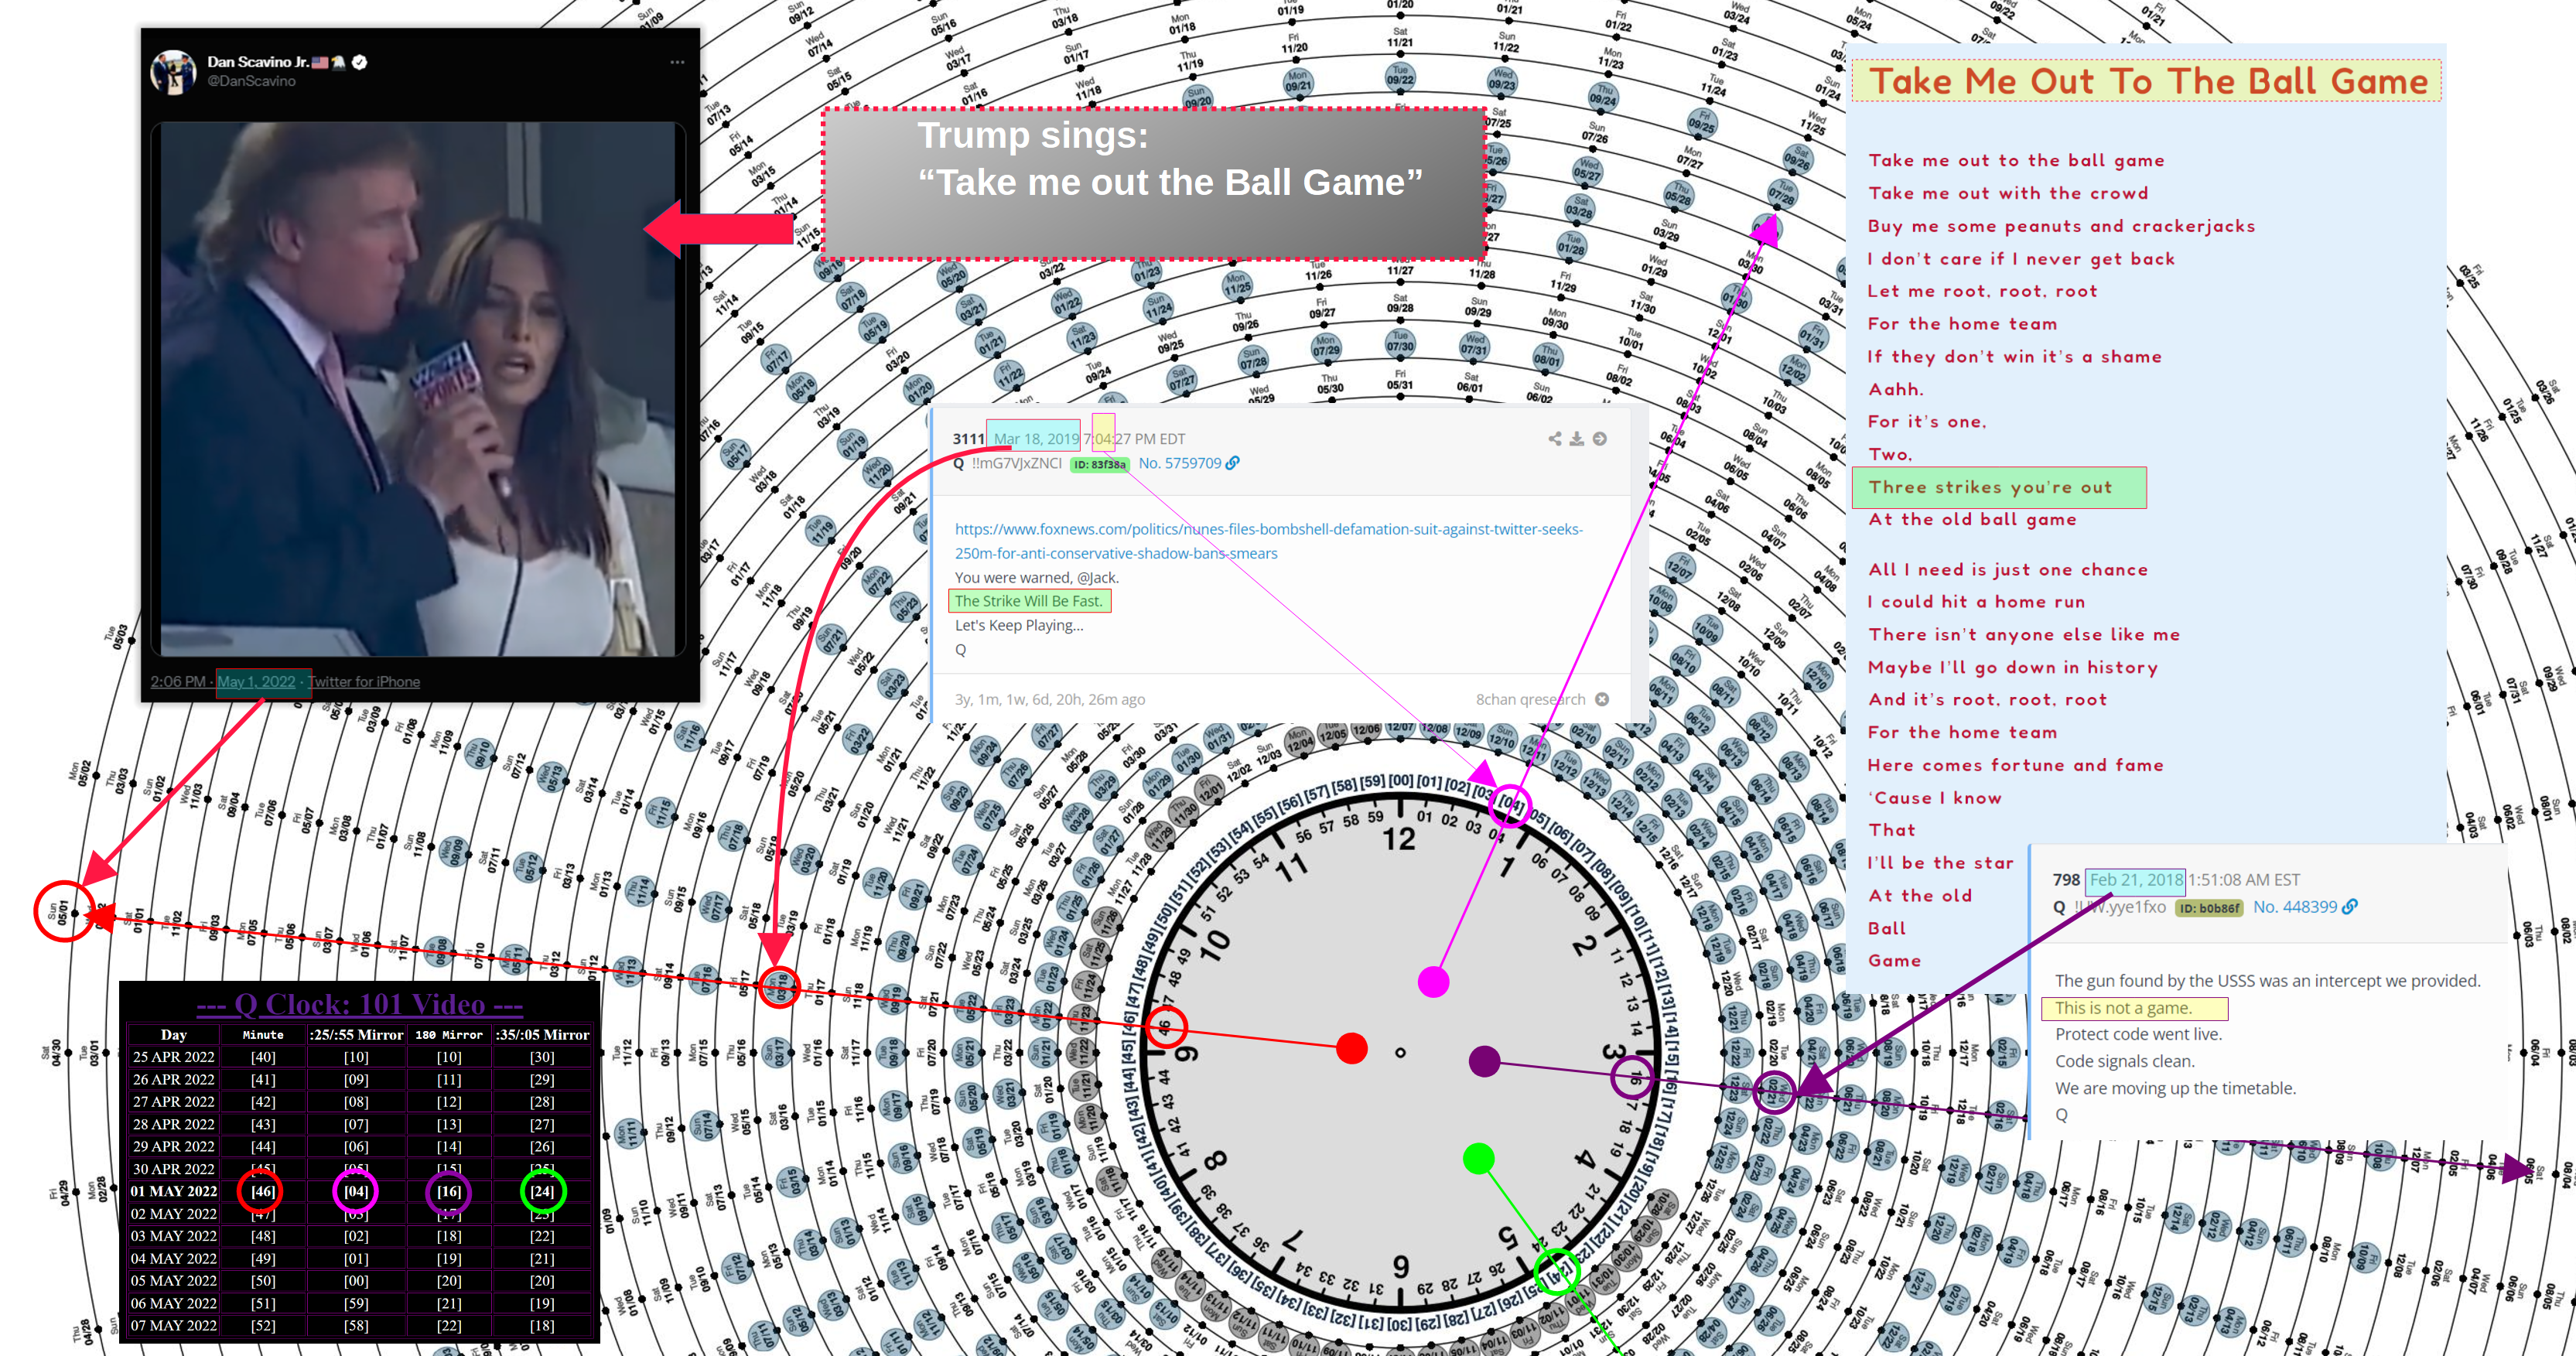Screen dimensions: 2576x1356
Task: Click the large hour numeral 12 on clock face
Action: click(x=1399, y=838)
